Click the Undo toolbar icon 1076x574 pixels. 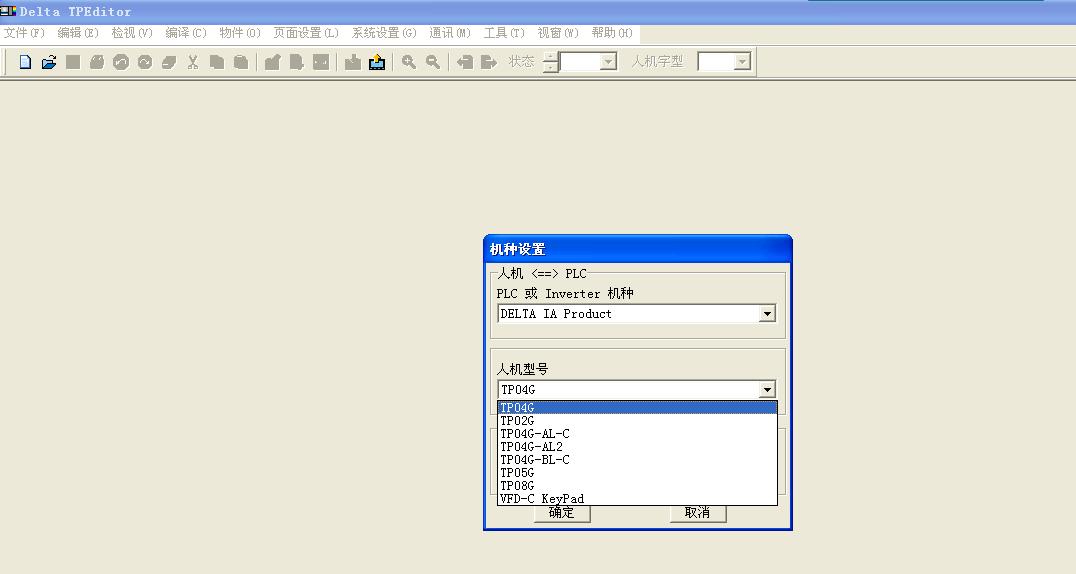click(121, 62)
